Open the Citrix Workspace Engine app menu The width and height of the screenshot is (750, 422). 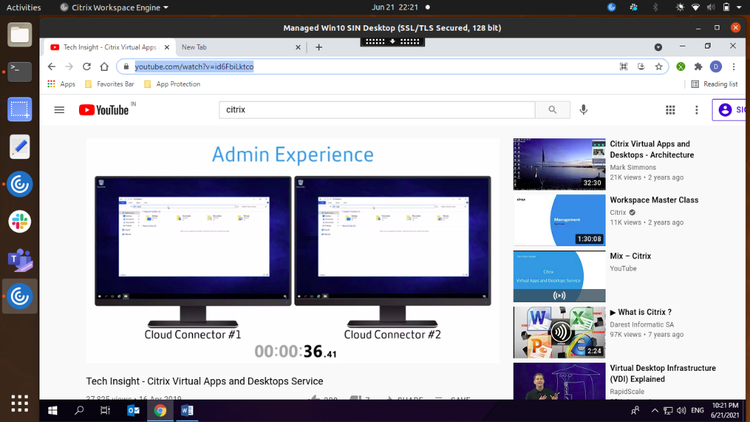click(x=114, y=7)
